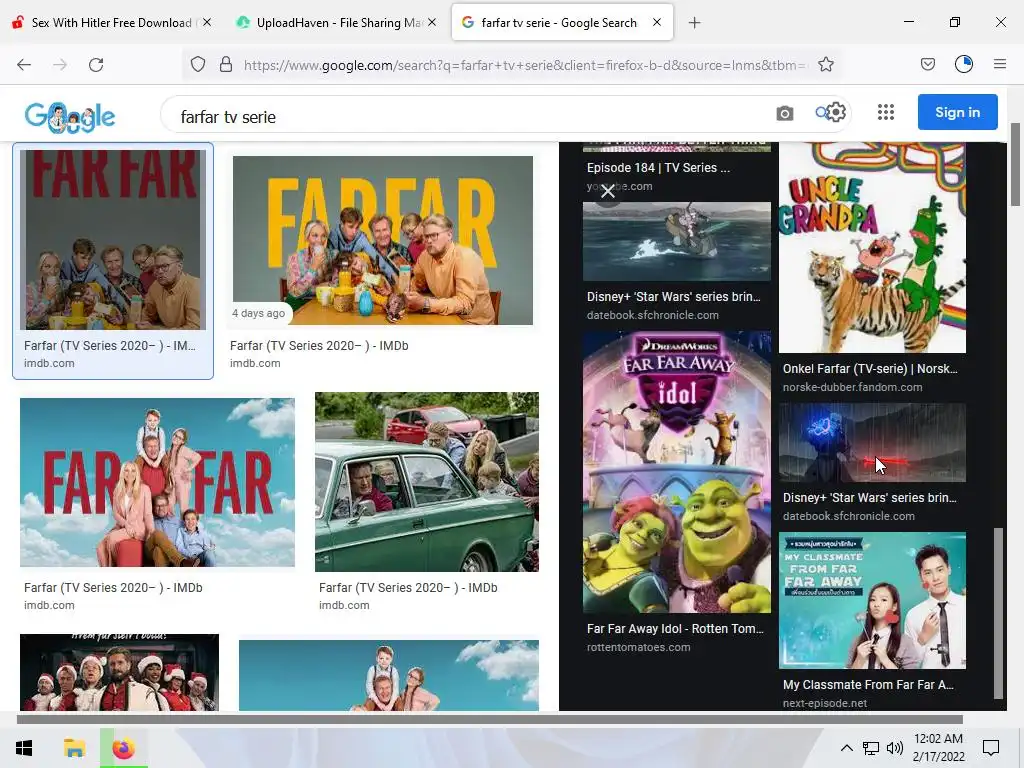Viewport: 1024px width, 768px height.
Task: Show hidden system tray icons
Action: pos(846,748)
